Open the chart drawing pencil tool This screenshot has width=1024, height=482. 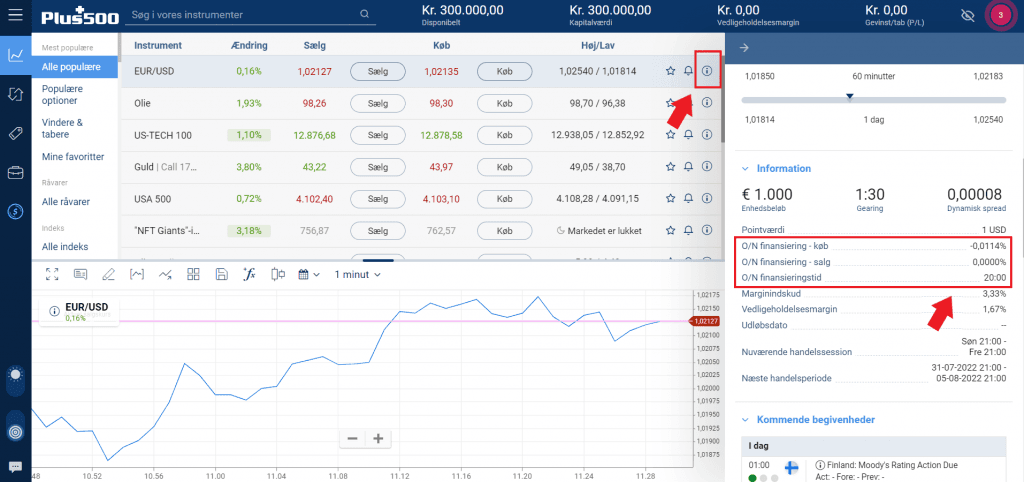tap(108, 274)
